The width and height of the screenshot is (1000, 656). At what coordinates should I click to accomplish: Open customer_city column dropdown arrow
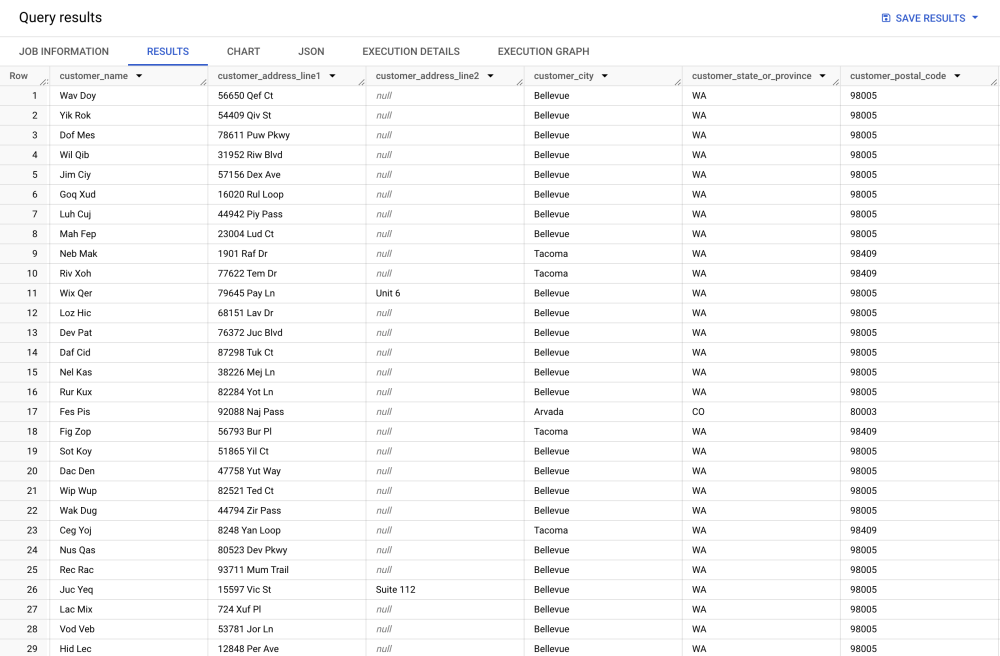click(605, 76)
